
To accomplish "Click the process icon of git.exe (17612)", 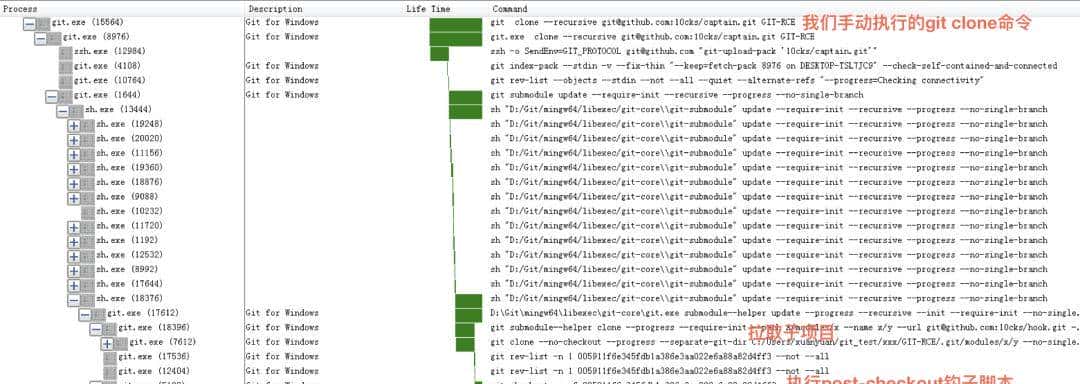I will tap(98, 314).
